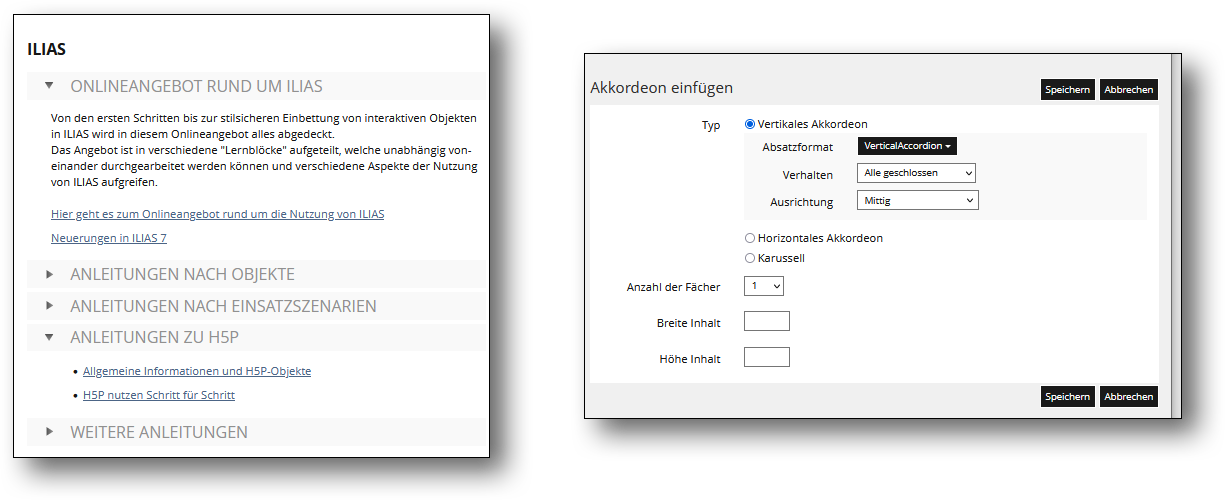The image size is (1225, 500).
Task: Choose the Karussell type option
Action: click(750, 258)
